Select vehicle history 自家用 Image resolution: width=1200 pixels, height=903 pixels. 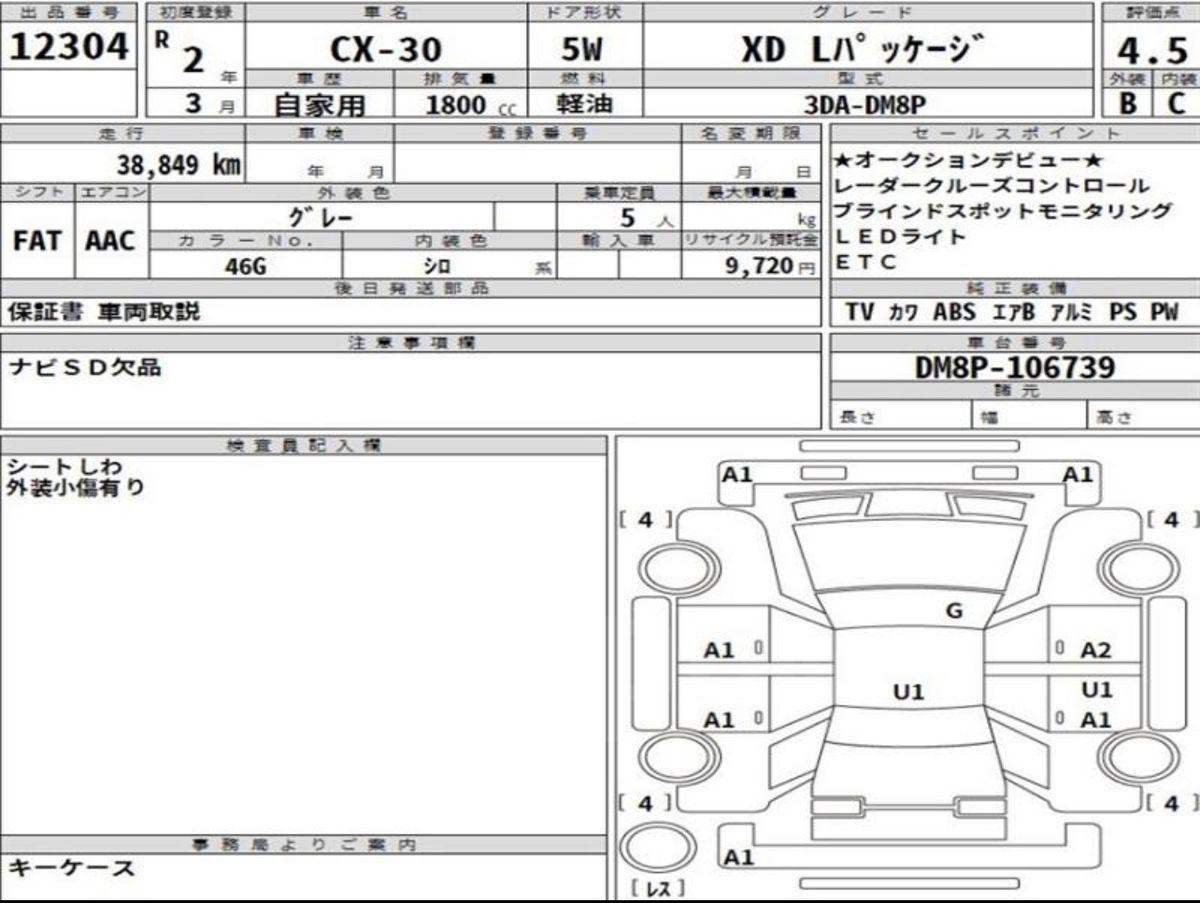[x=320, y=104]
